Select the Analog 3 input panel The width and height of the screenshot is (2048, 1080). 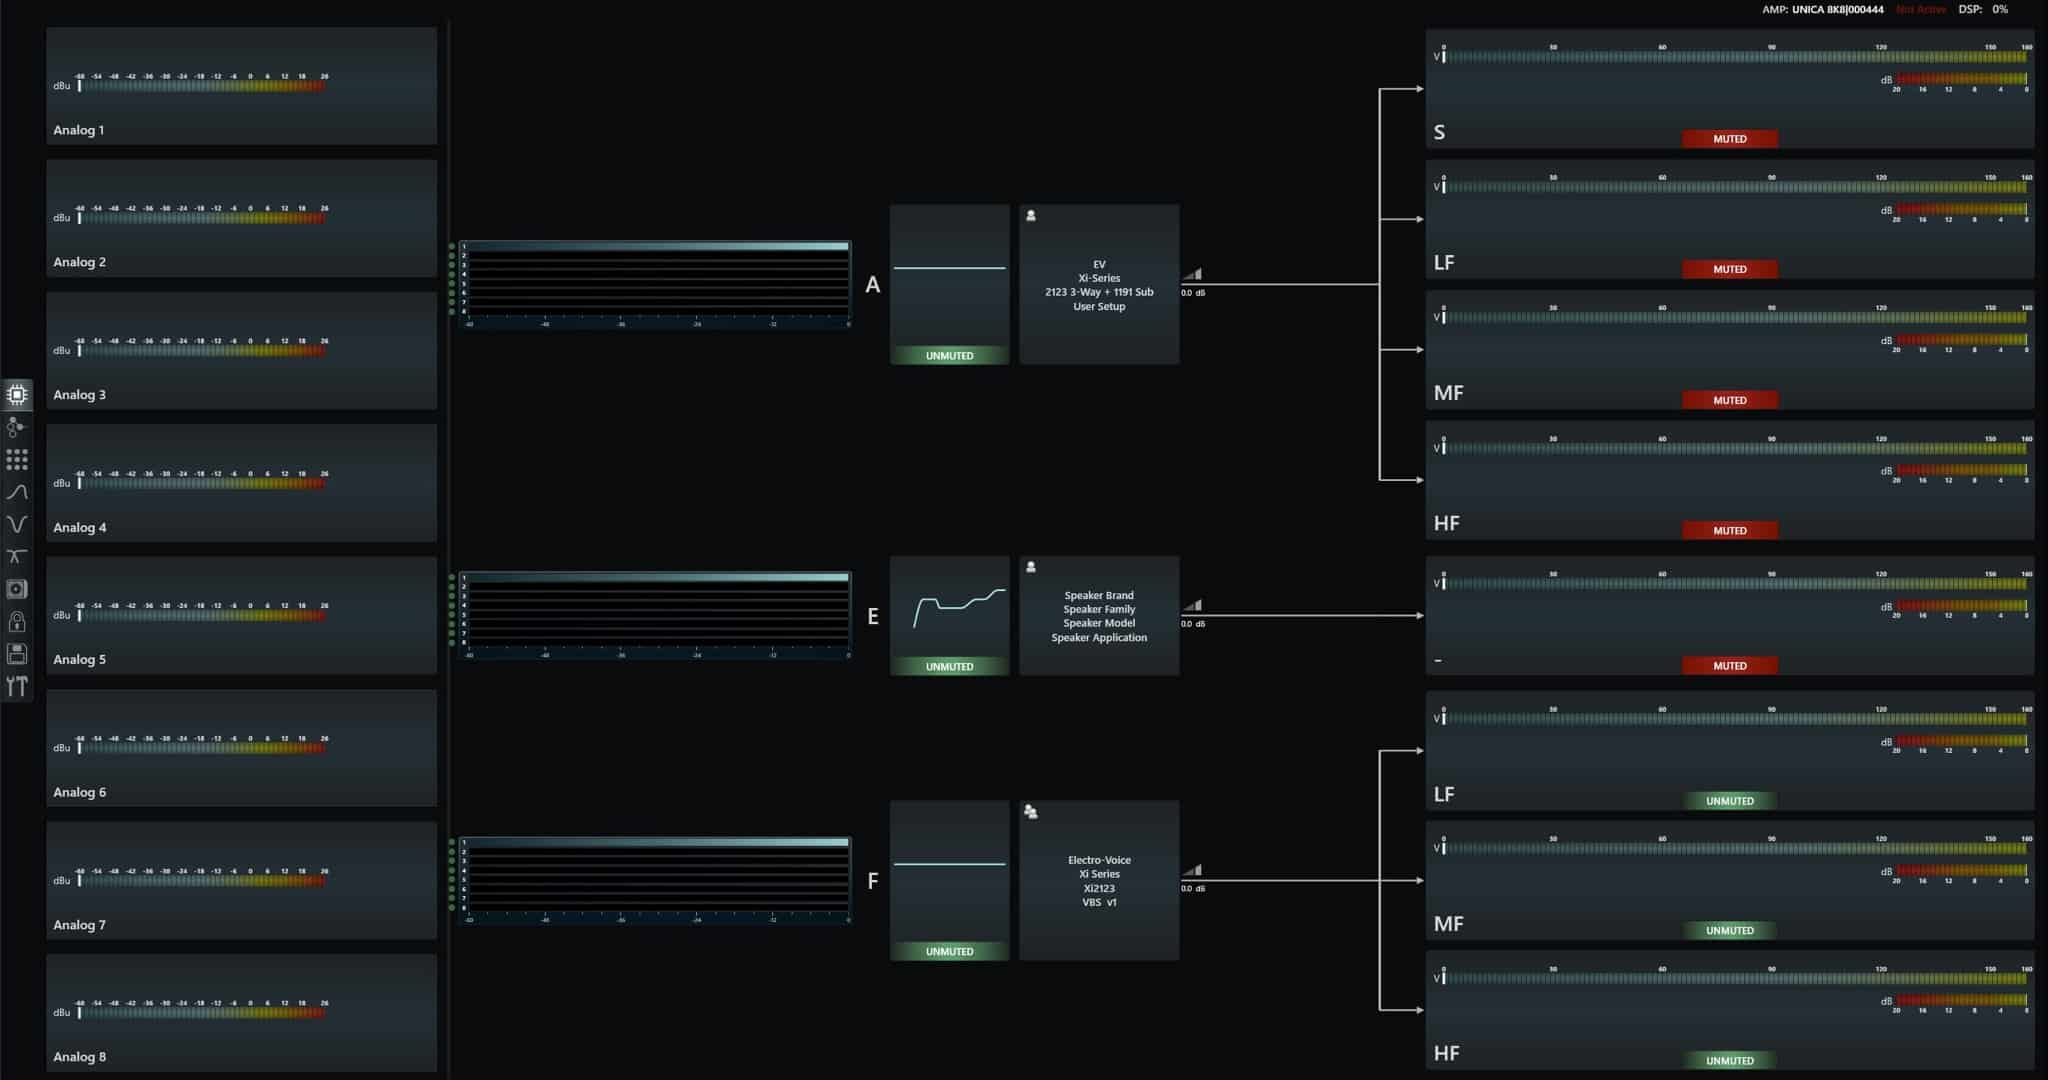(x=241, y=350)
